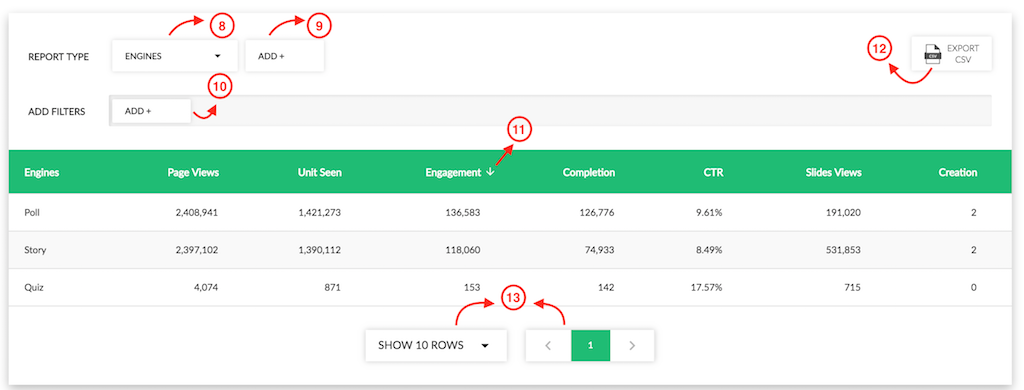
Task: Click ADD + in the Add Filters row
Action: pyautogui.click(x=152, y=111)
